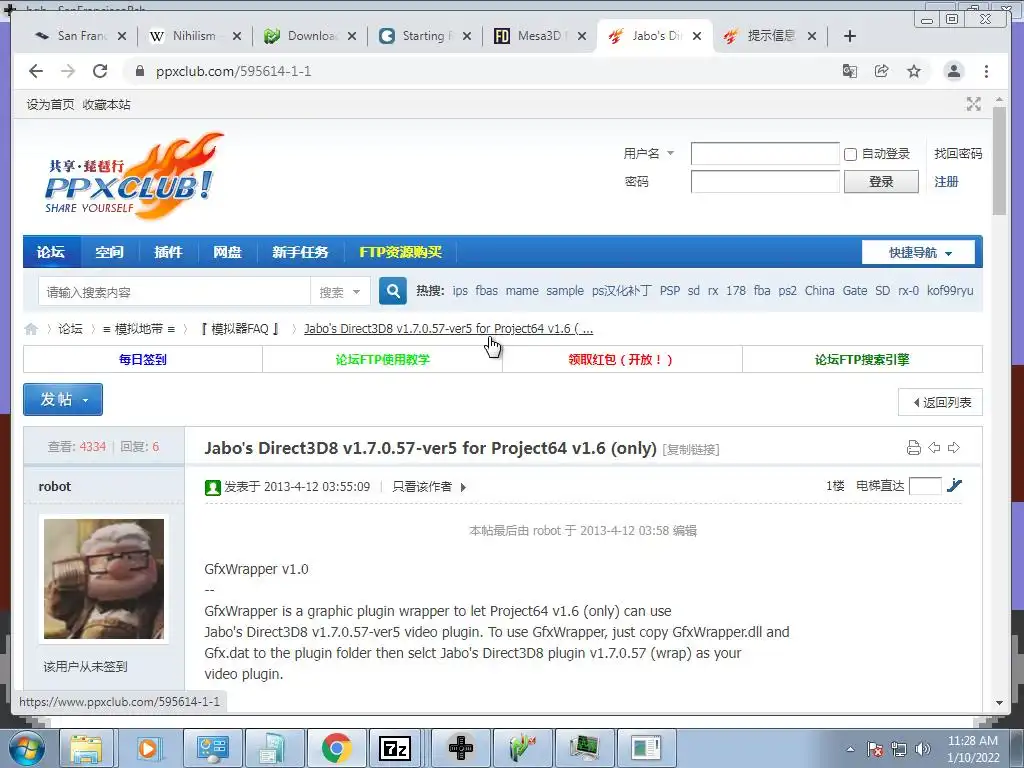Show hidden tray icons arrow
This screenshot has width=1024, height=768.
click(x=850, y=750)
